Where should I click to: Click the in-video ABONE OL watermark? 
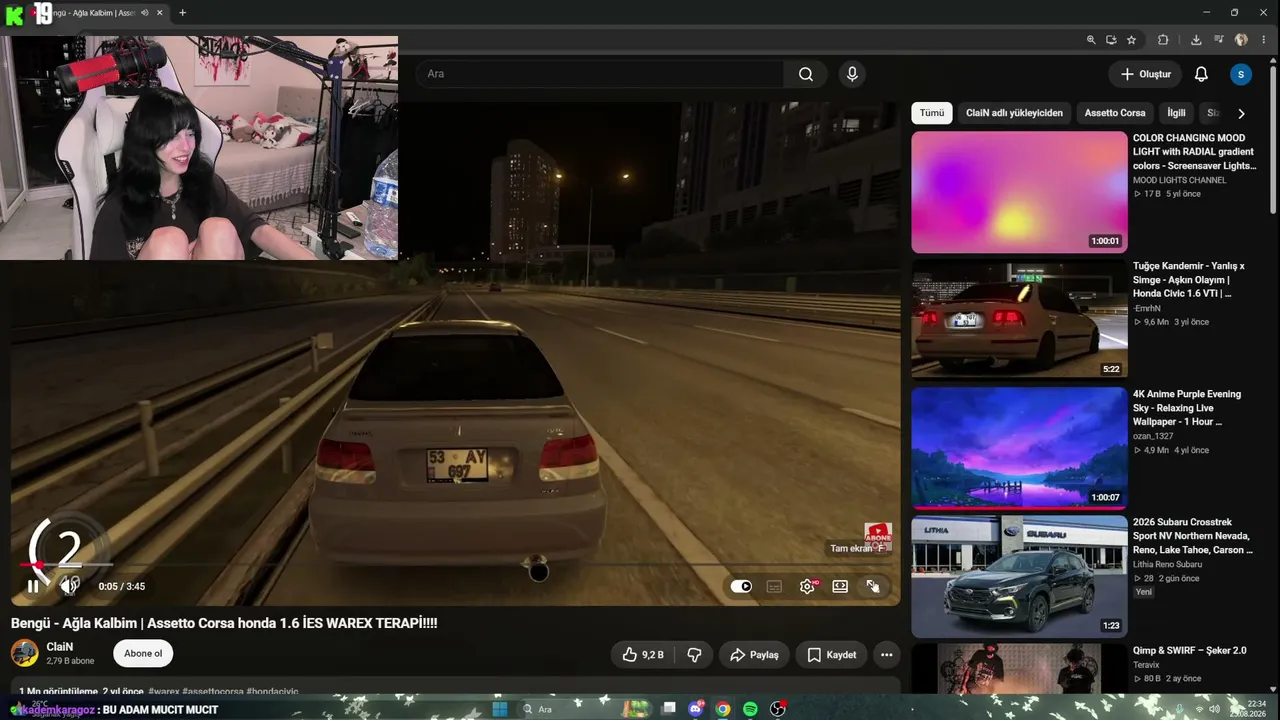click(x=878, y=535)
